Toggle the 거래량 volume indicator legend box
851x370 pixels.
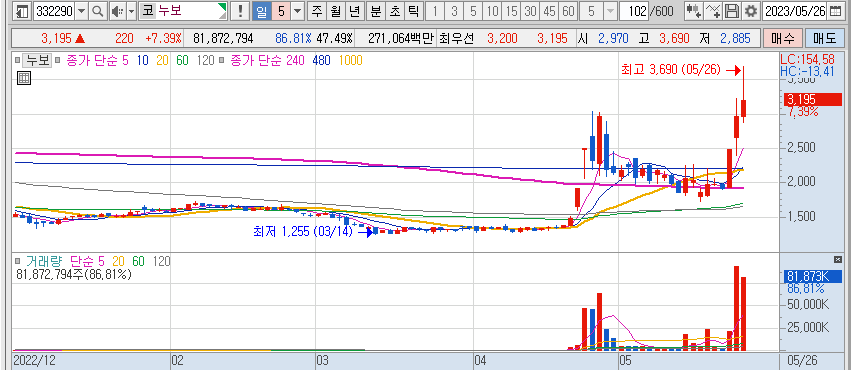(x=17, y=262)
